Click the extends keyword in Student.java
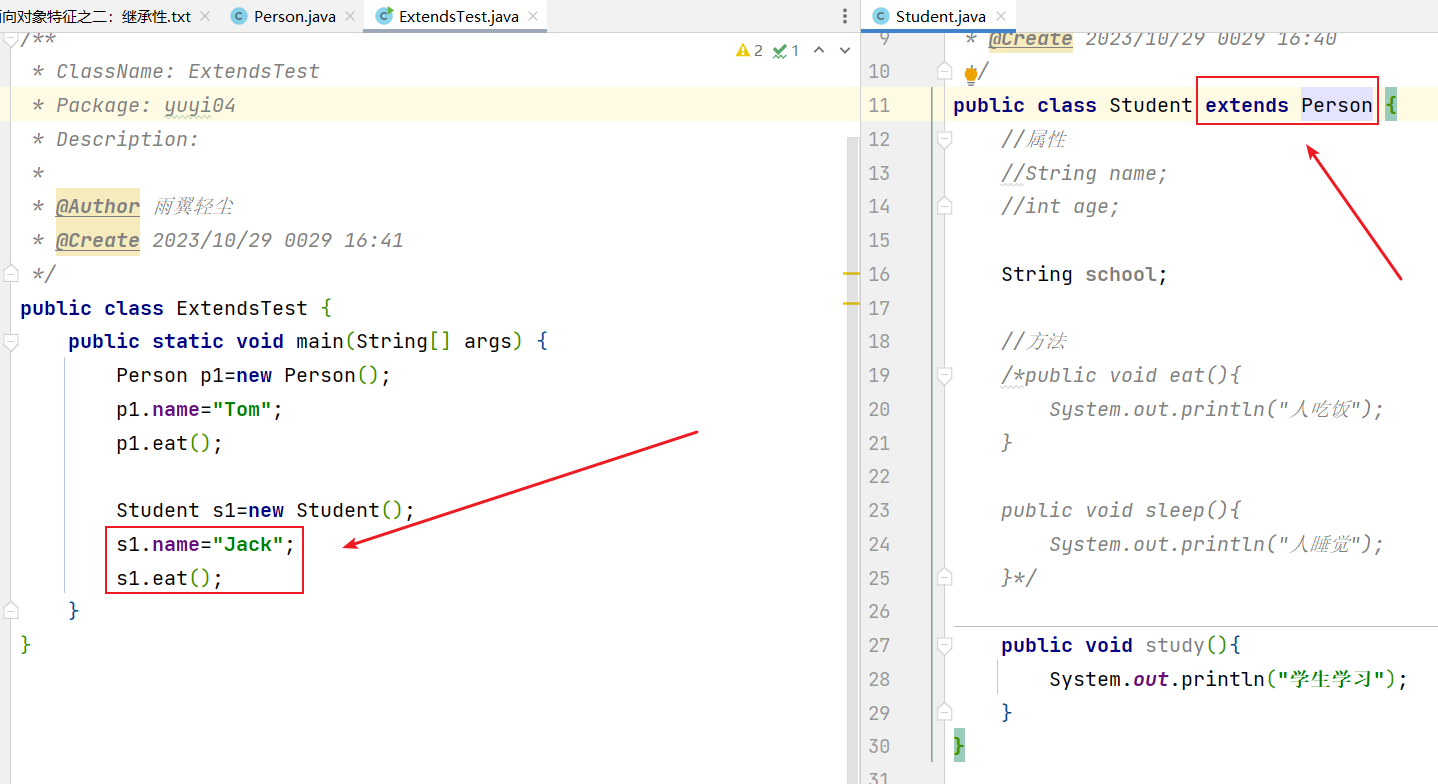This screenshot has width=1438, height=784. (x=1247, y=105)
